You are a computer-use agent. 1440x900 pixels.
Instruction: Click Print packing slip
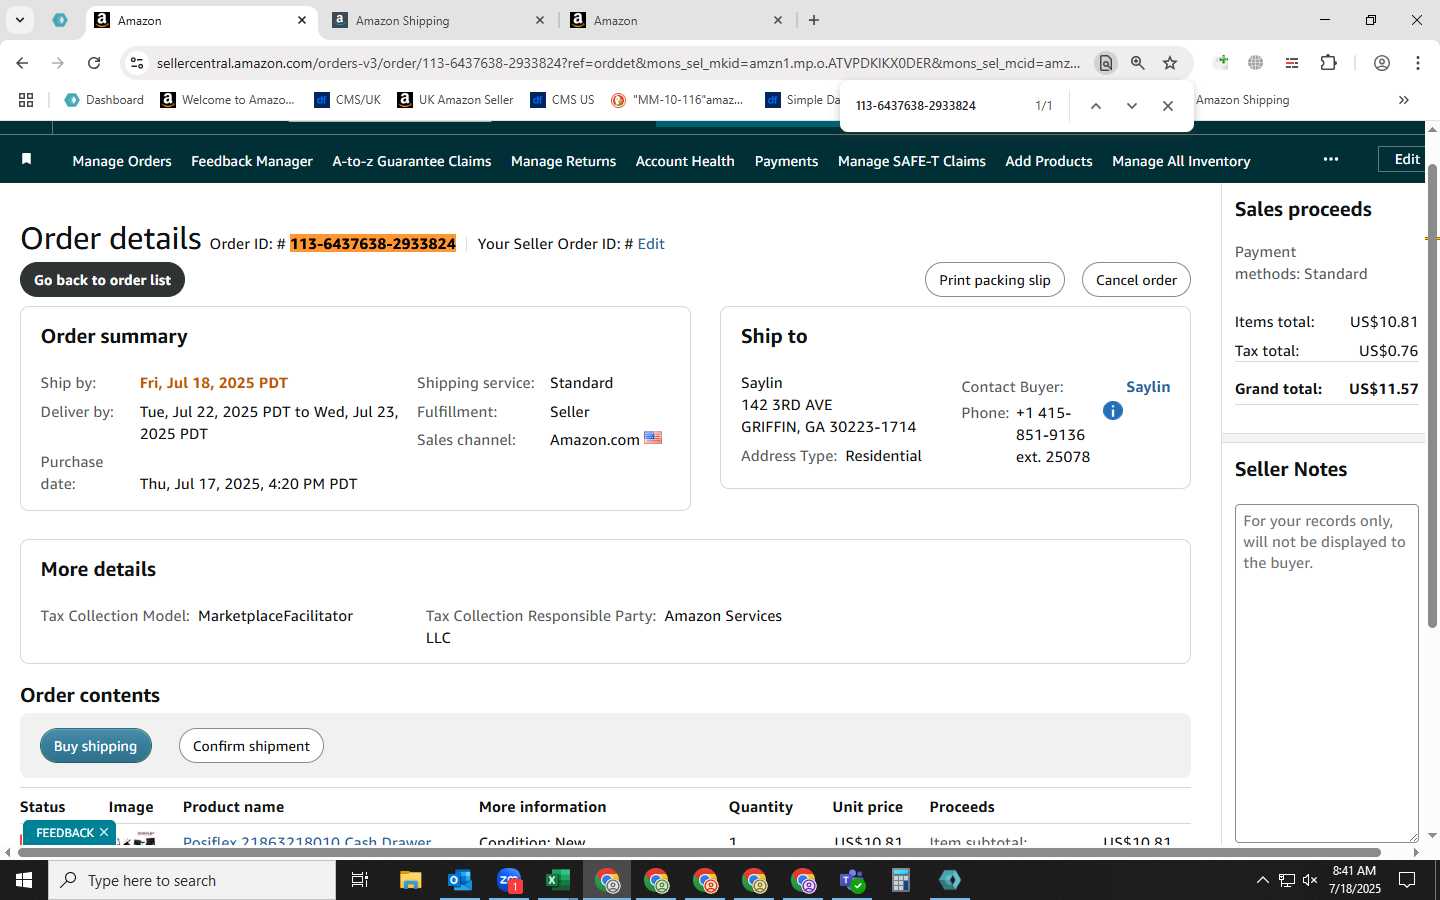tap(995, 280)
